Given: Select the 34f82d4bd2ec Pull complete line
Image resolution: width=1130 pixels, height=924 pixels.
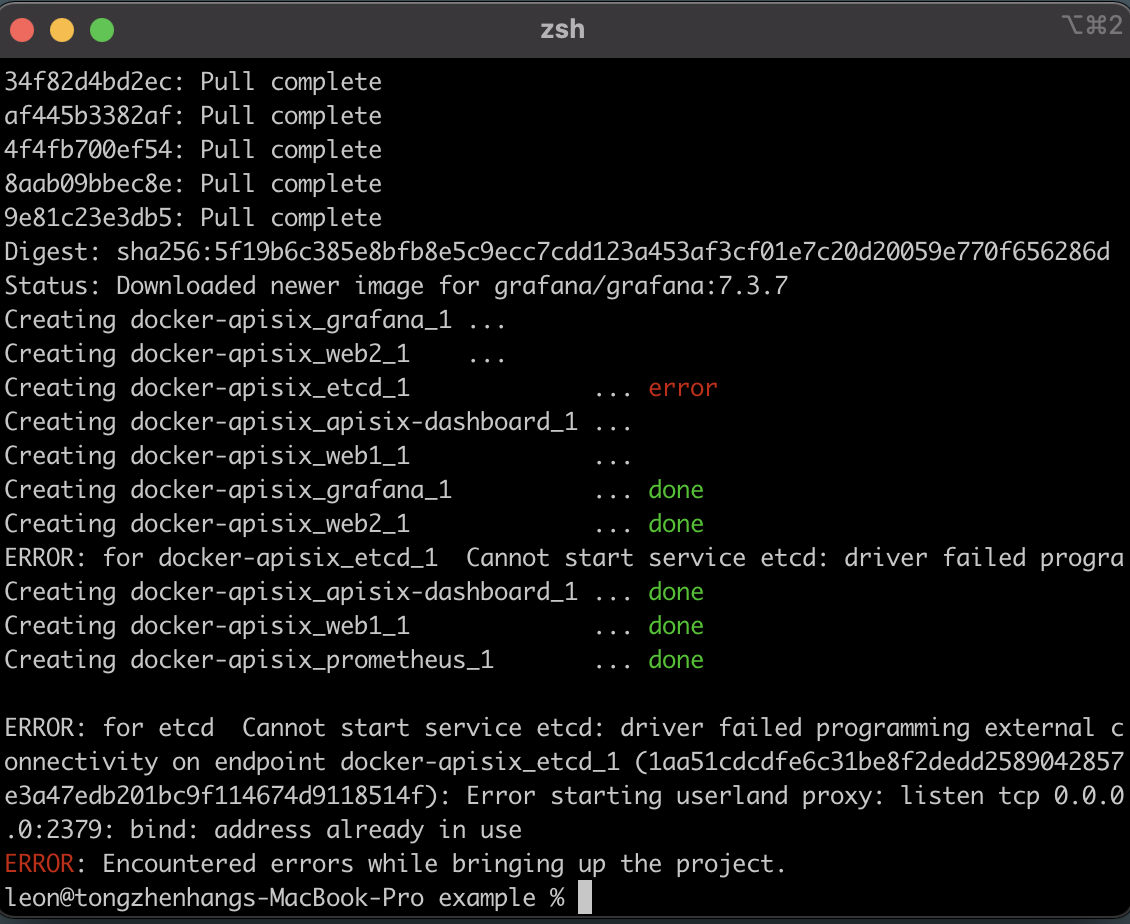Looking at the screenshot, I should coord(193,82).
